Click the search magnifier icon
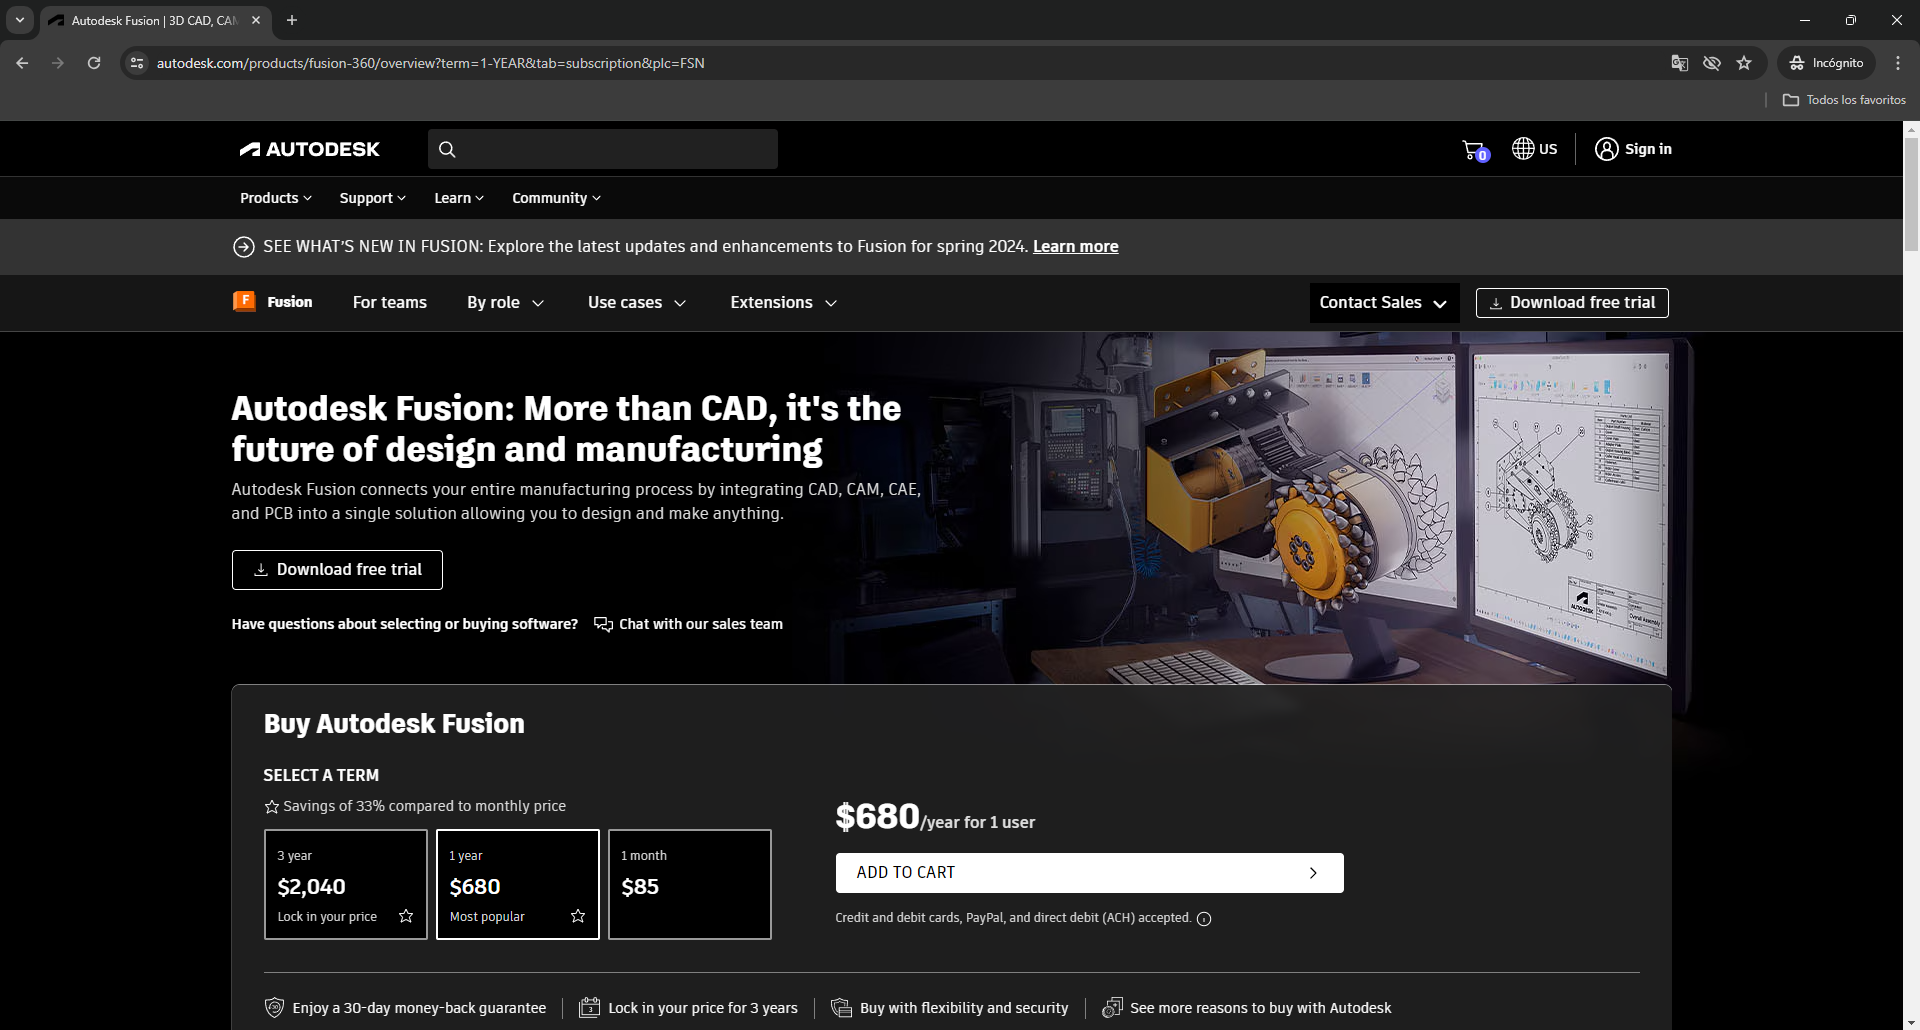1920x1030 pixels. 447,149
